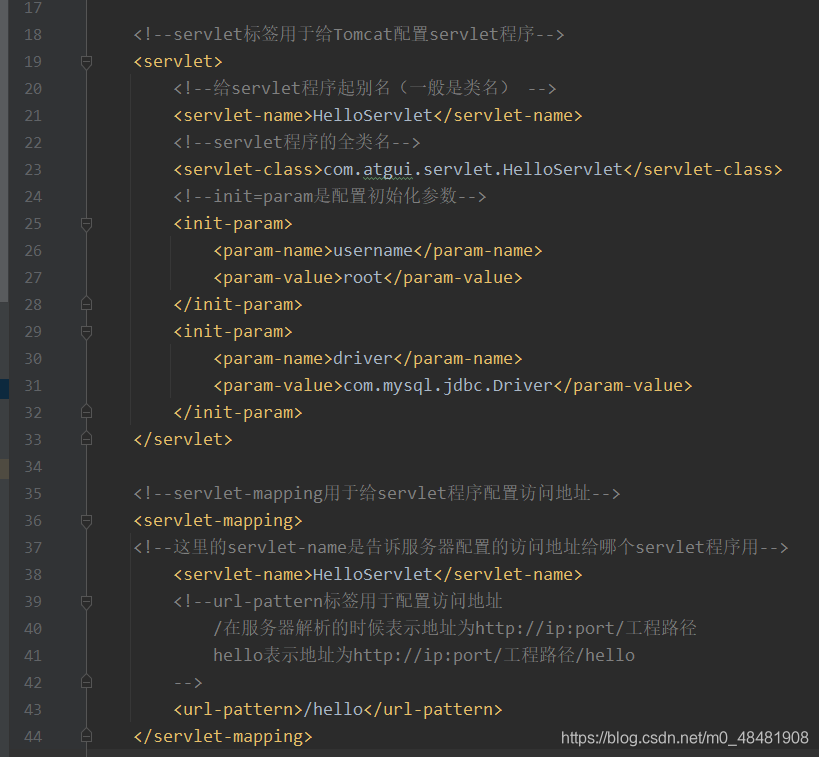The image size is (819, 757).
Task: Click comment about Tomcat on line 18
Action: (349, 34)
